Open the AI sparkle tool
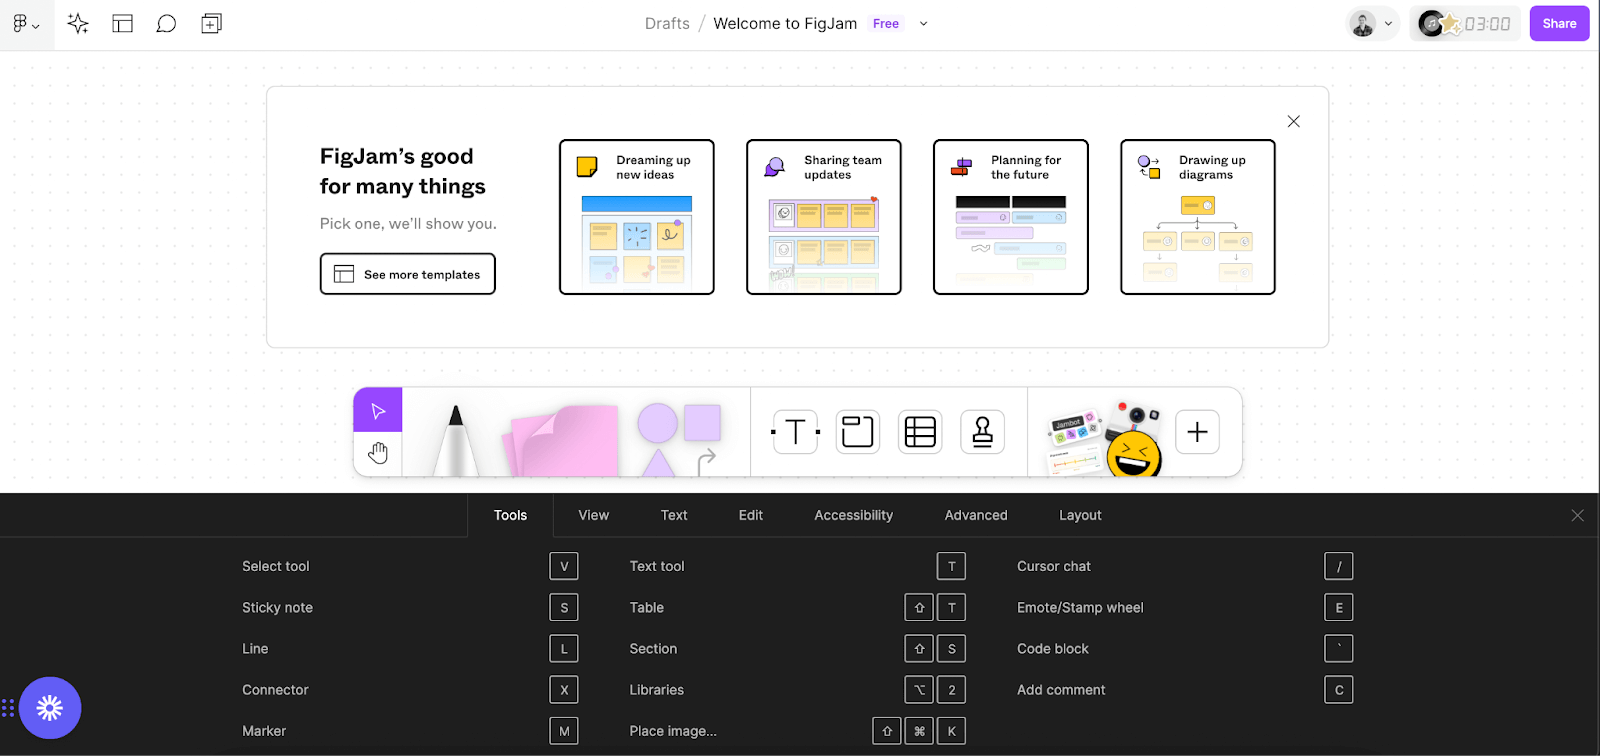Image resolution: width=1600 pixels, height=756 pixels. pyautogui.click(x=78, y=24)
